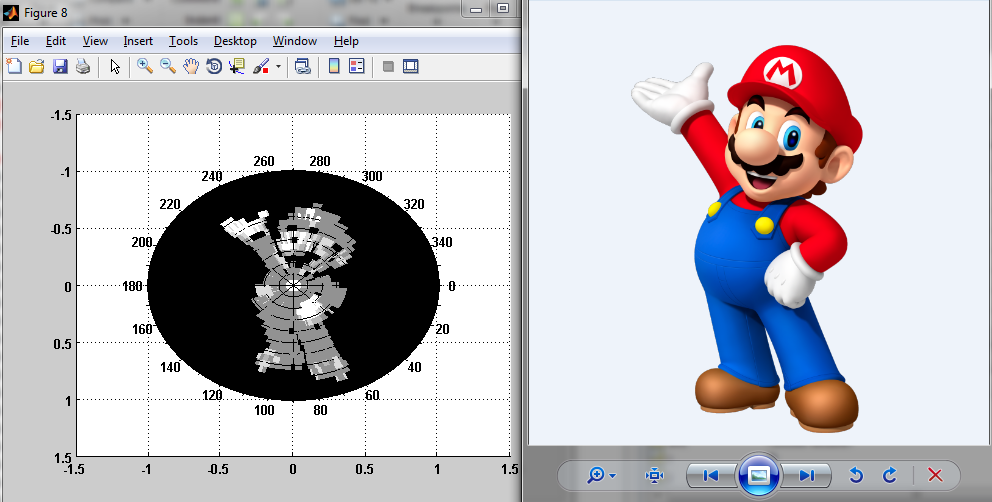This screenshot has width=992, height=502.
Task: Enable the Pan hand tool
Action: (191, 66)
